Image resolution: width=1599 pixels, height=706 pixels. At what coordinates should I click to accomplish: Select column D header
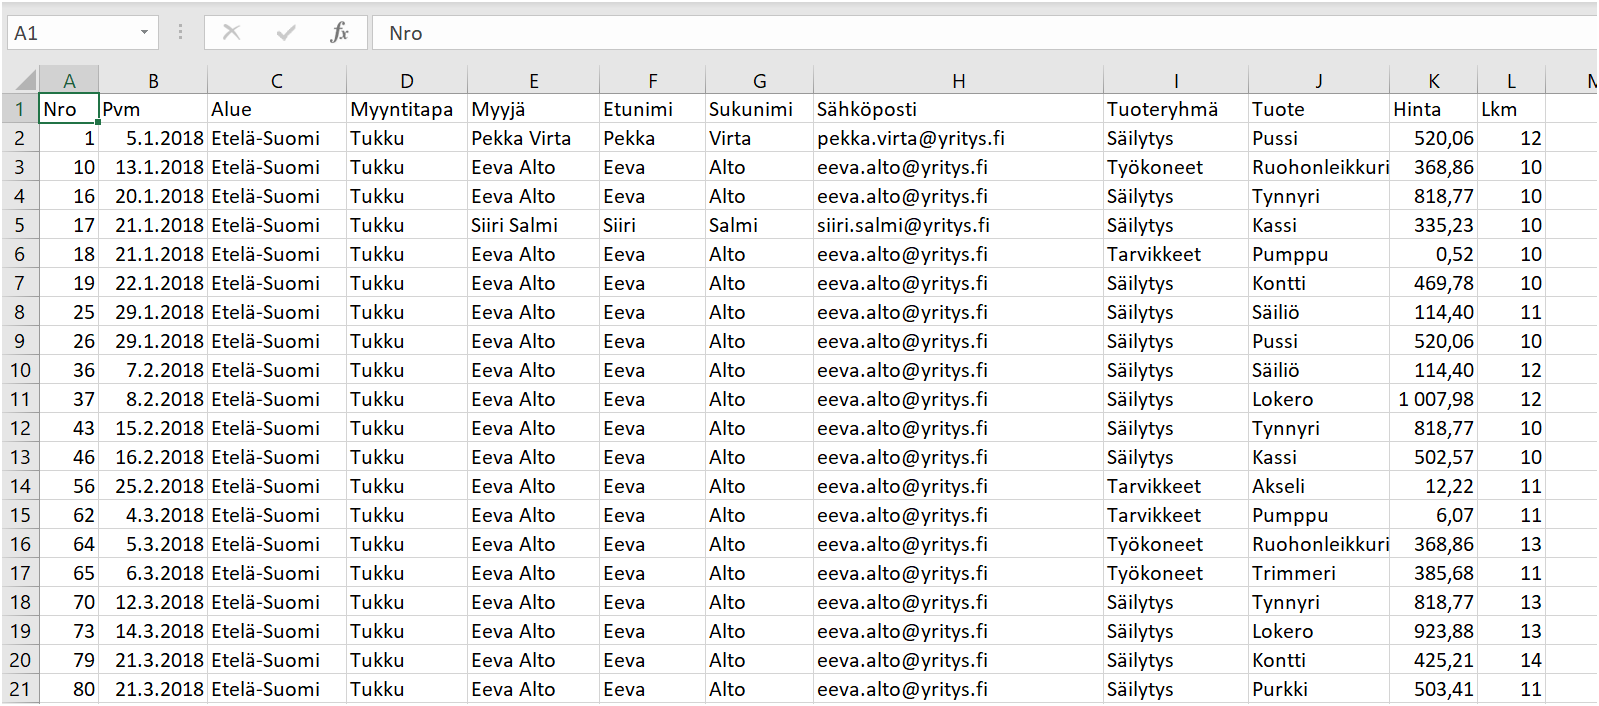407,81
